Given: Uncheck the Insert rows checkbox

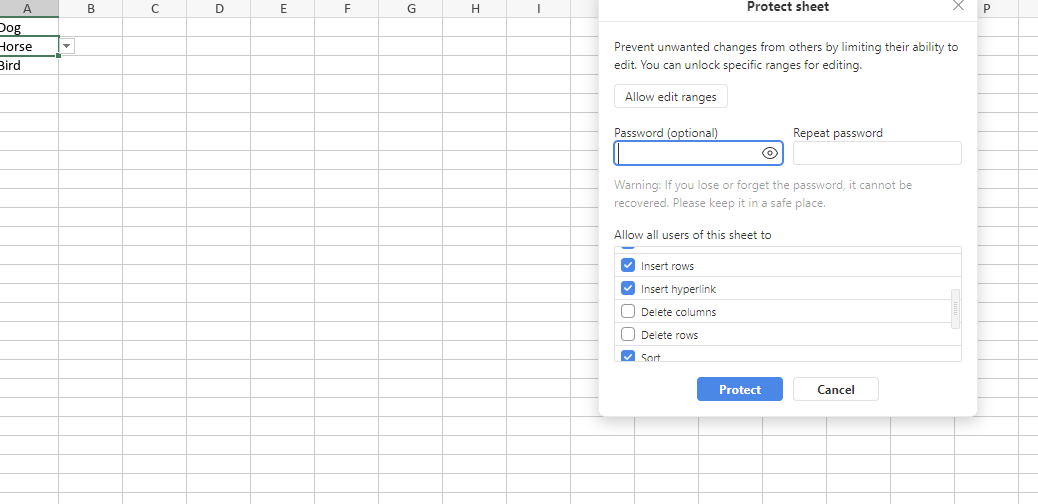Looking at the screenshot, I should pyautogui.click(x=628, y=266).
